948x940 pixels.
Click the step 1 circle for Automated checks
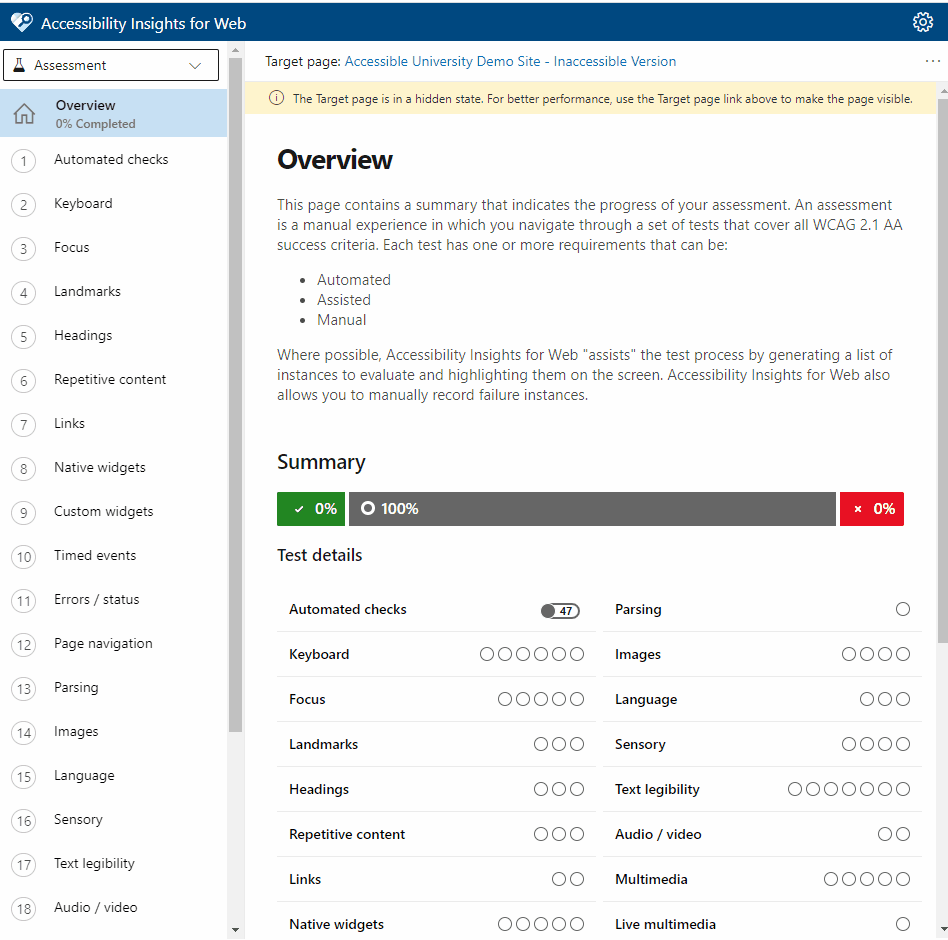pyautogui.click(x=24, y=161)
